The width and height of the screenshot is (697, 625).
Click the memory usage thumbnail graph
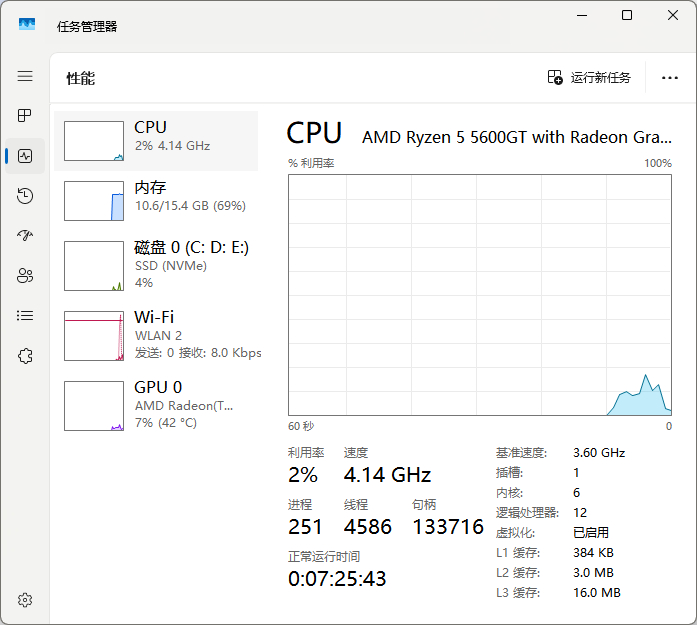pos(94,201)
